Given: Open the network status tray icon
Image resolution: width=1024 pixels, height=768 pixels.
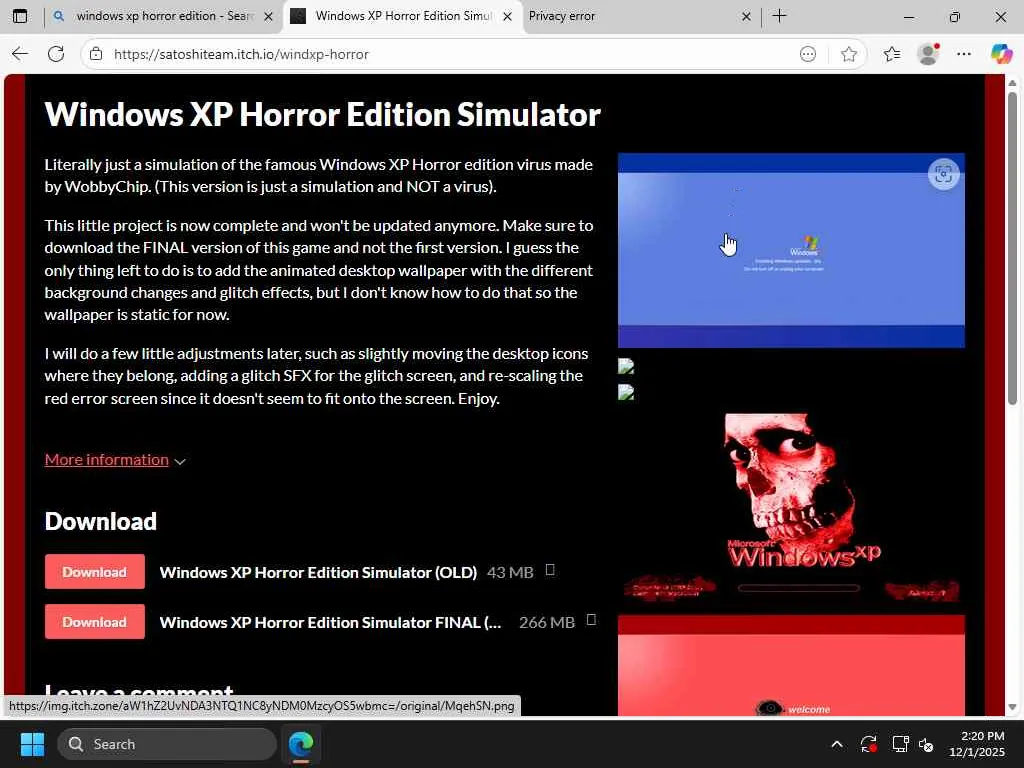Looking at the screenshot, I should (x=901, y=744).
